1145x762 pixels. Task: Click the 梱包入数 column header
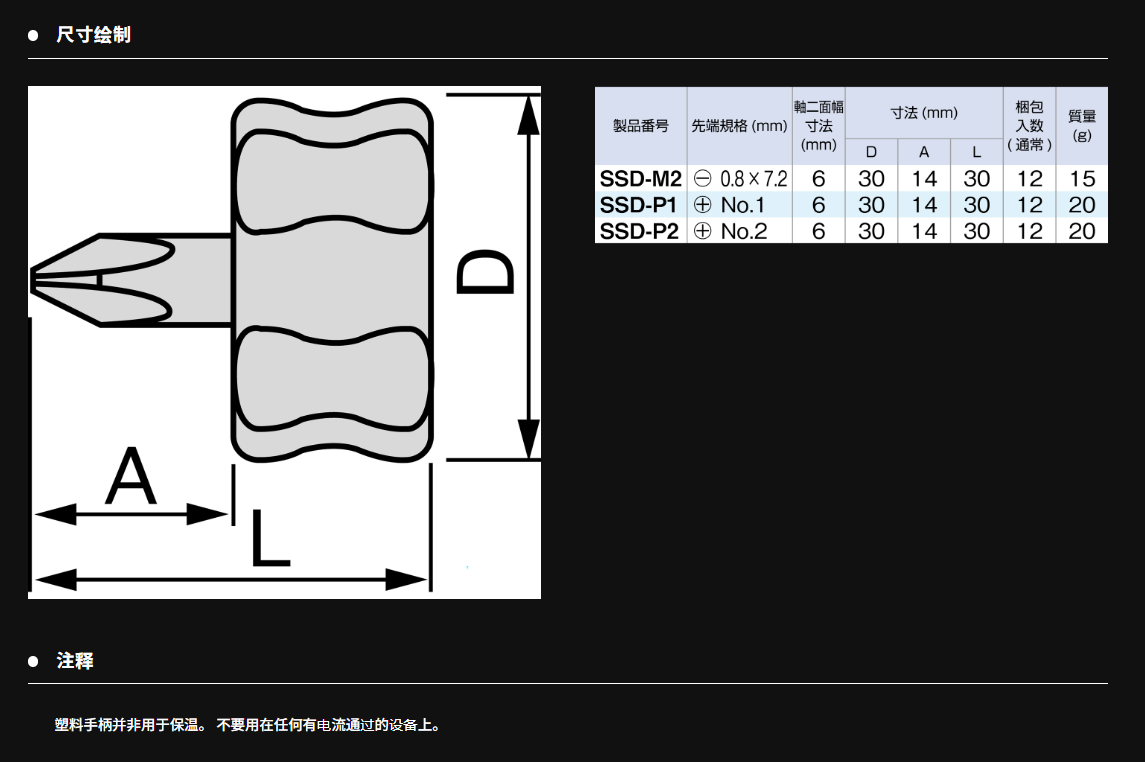tap(1029, 126)
